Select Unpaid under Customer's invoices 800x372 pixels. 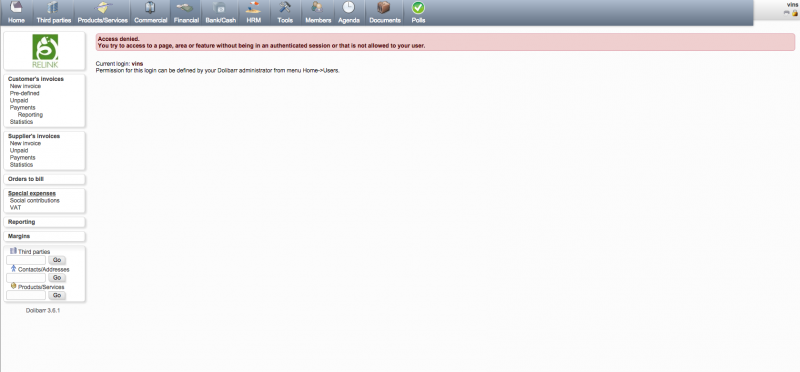tap(19, 101)
